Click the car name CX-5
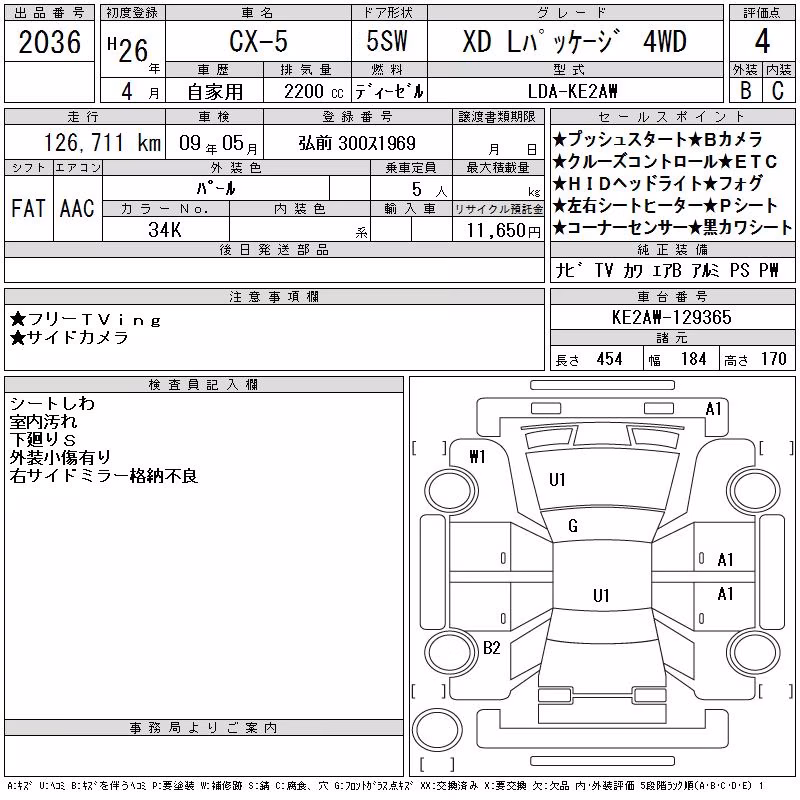The image size is (800, 800). (258, 41)
